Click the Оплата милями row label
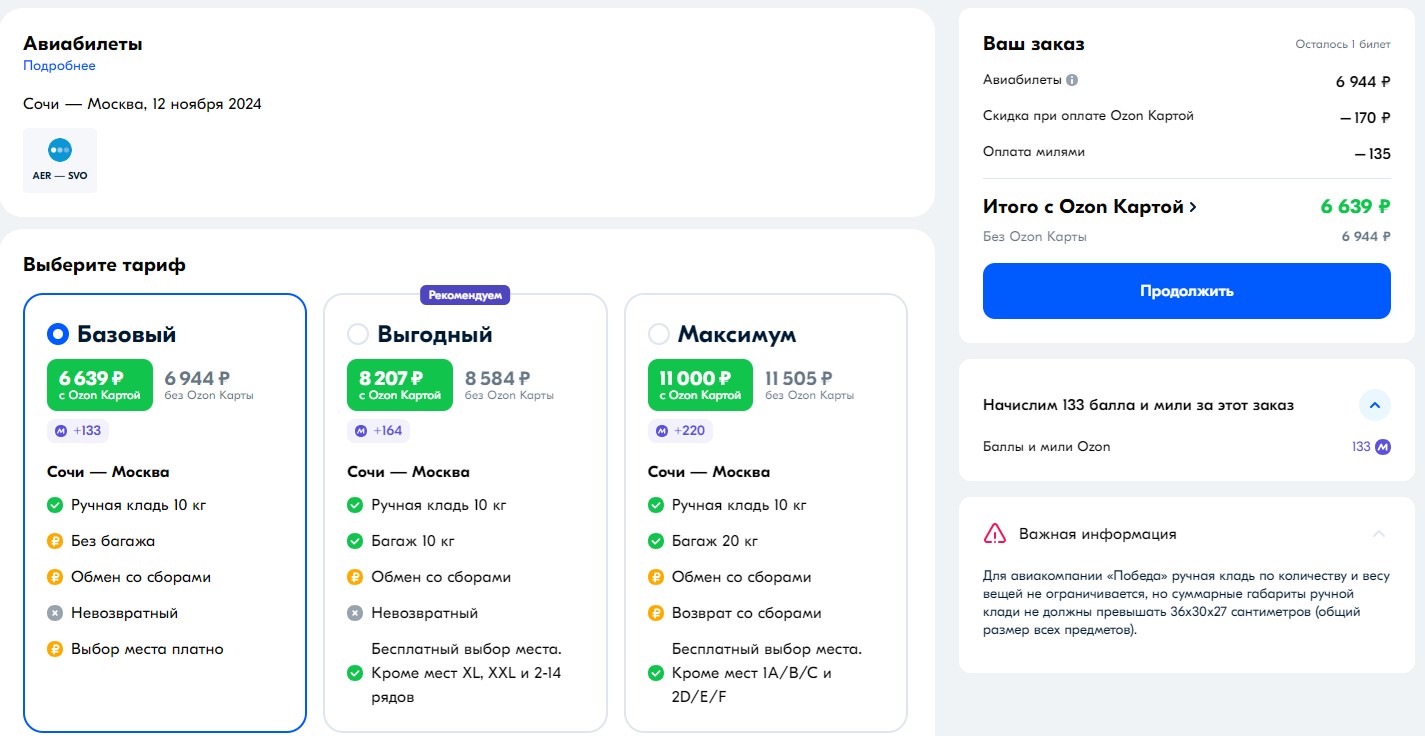This screenshot has height=736, width=1425. tap(1034, 152)
